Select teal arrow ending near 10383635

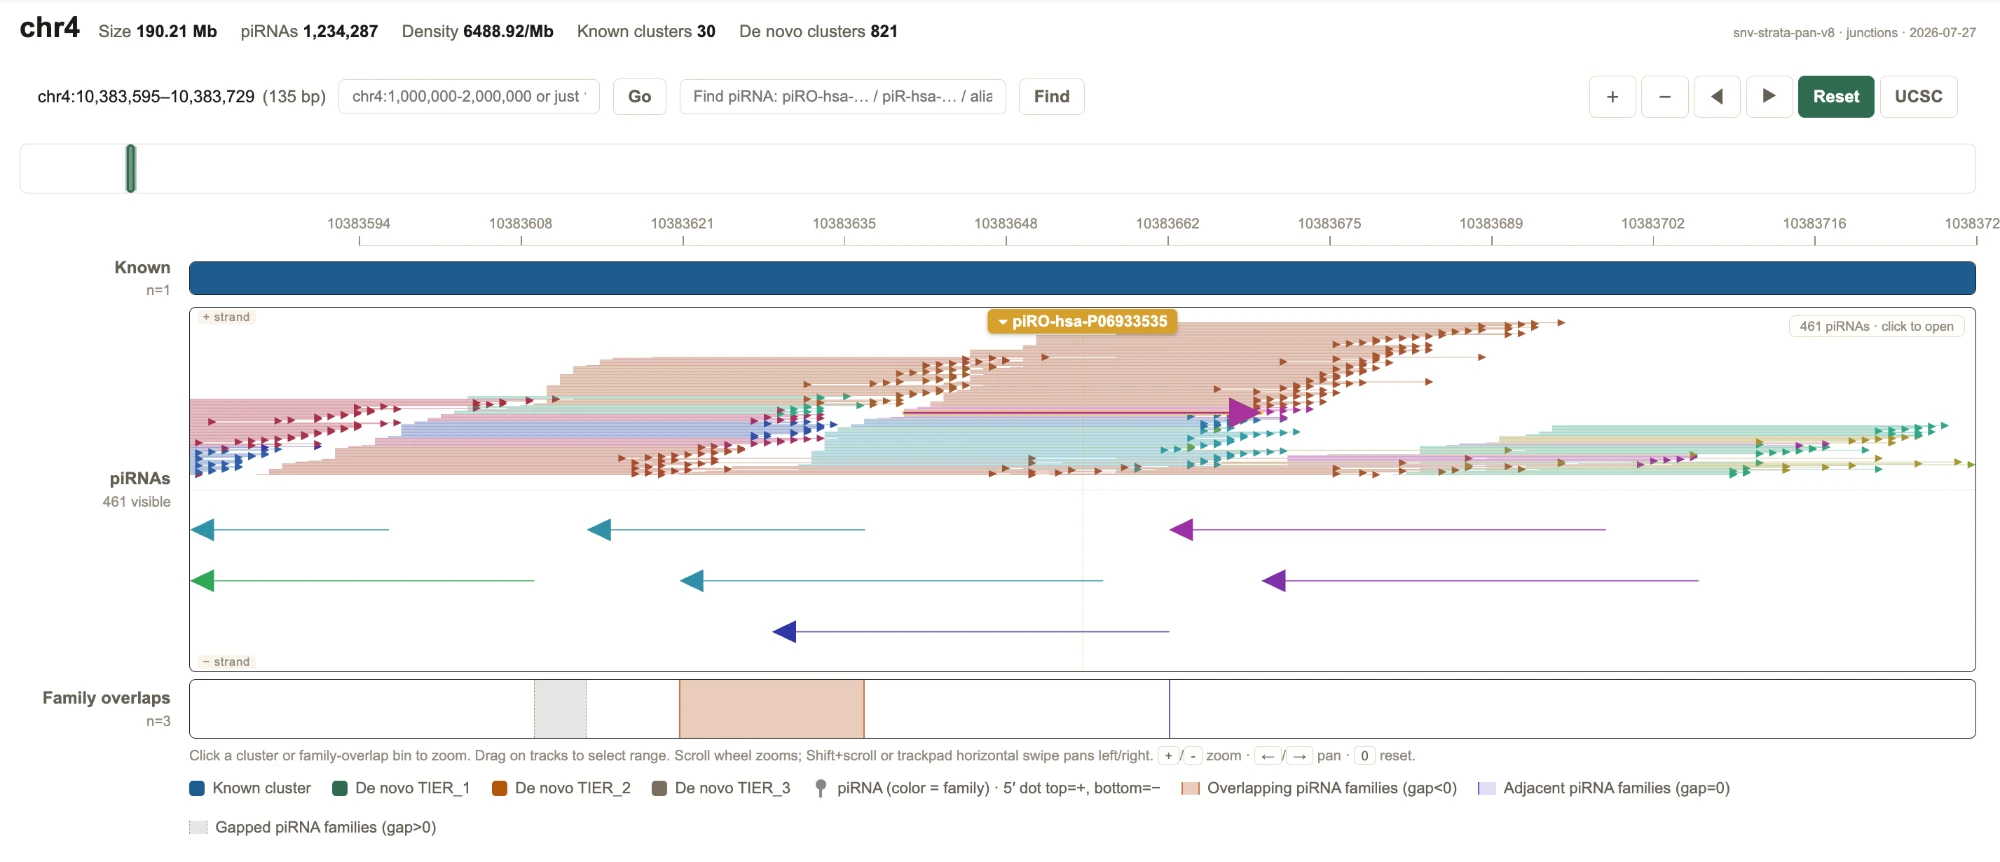tap(726, 530)
